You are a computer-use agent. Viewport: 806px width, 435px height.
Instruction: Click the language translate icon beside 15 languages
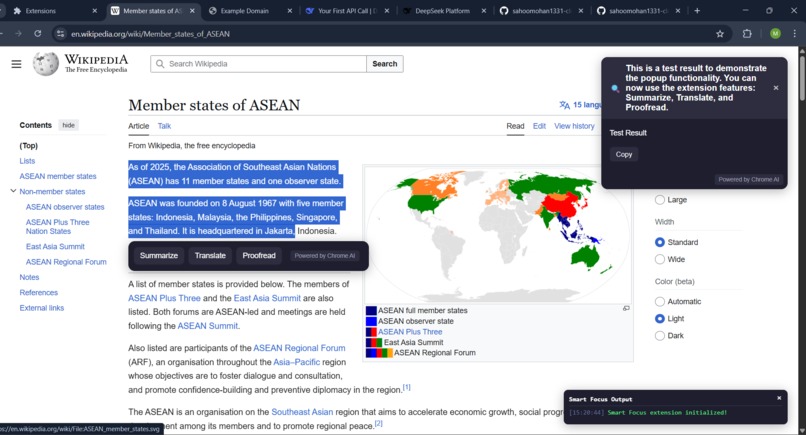pos(564,105)
